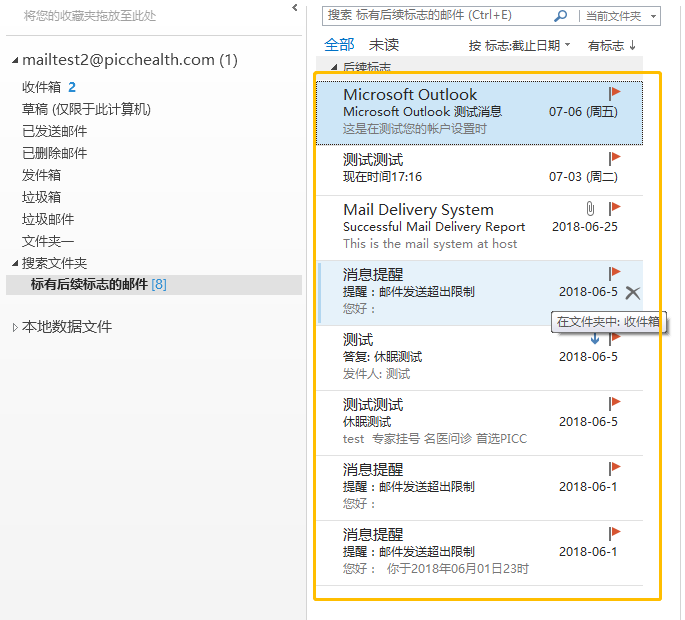Open the 按 标志:截止日期 arrange dropdown
The width and height of the screenshot is (685, 620).
519,46
